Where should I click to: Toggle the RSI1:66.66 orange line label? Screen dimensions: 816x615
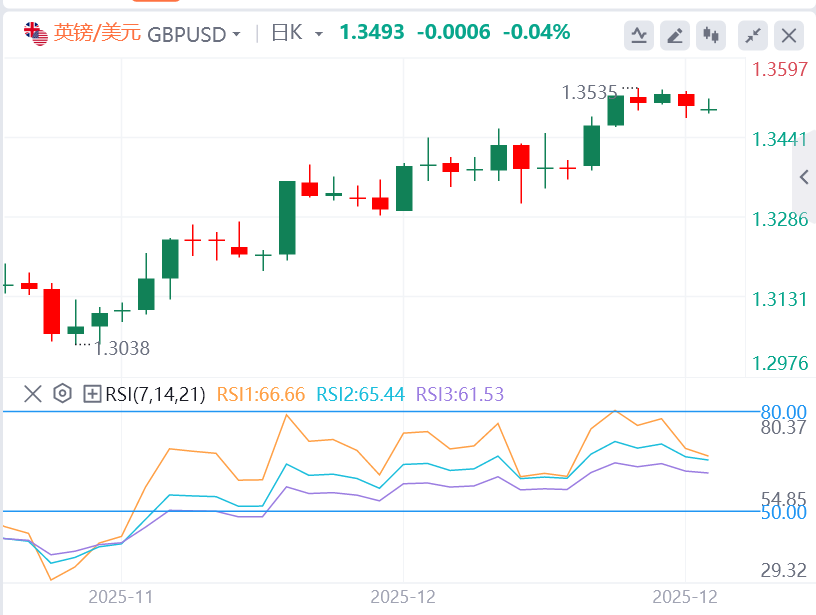click(x=260, y=394)
